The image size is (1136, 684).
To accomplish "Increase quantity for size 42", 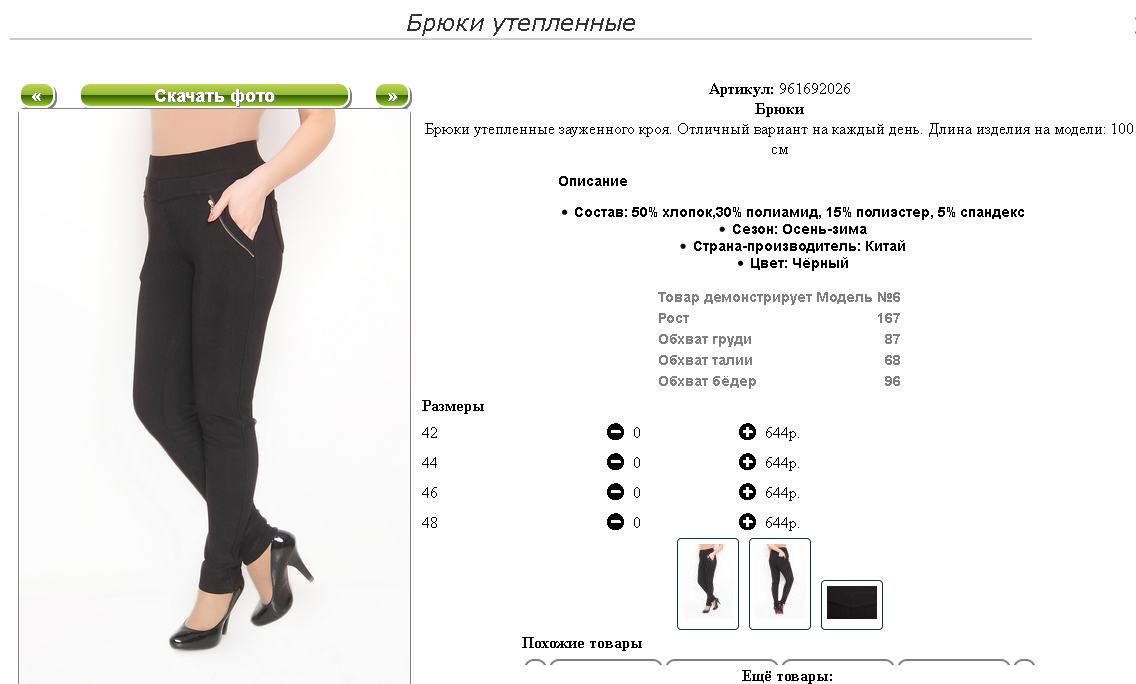I will pos(747,432).
